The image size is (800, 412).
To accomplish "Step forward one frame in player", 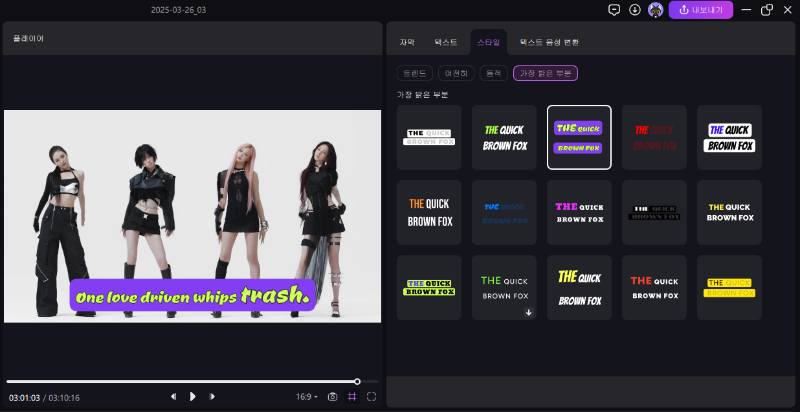I will pyautogui.click(x=212, y=396).
